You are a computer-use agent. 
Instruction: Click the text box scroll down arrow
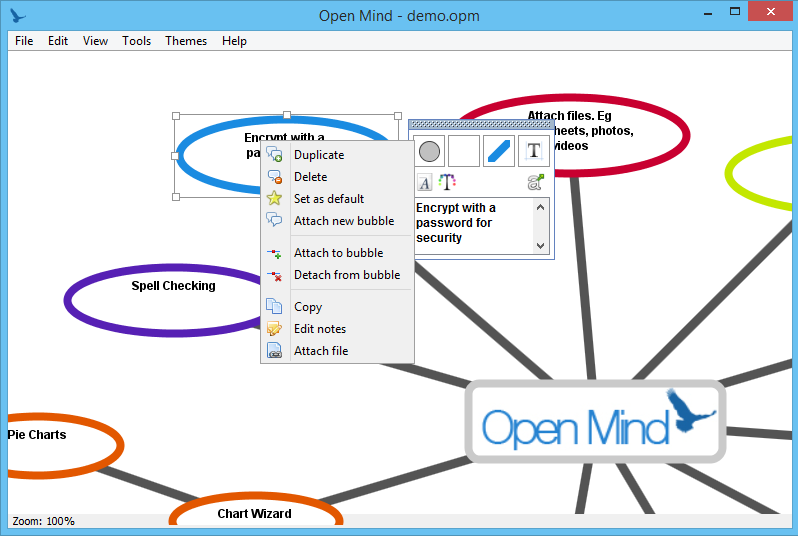540,245
